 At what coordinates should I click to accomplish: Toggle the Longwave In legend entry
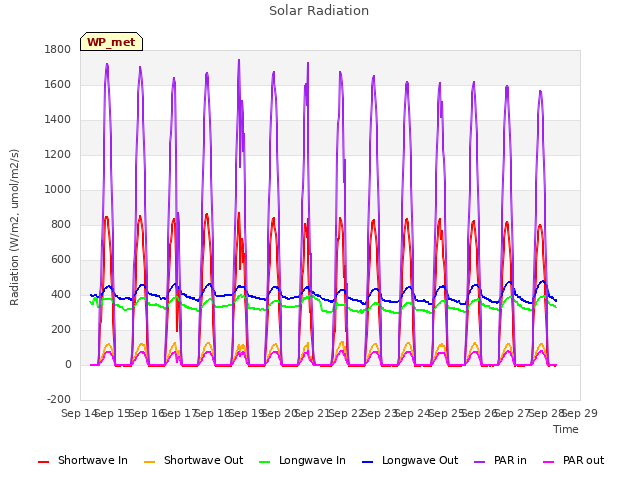tap(302, 460)
